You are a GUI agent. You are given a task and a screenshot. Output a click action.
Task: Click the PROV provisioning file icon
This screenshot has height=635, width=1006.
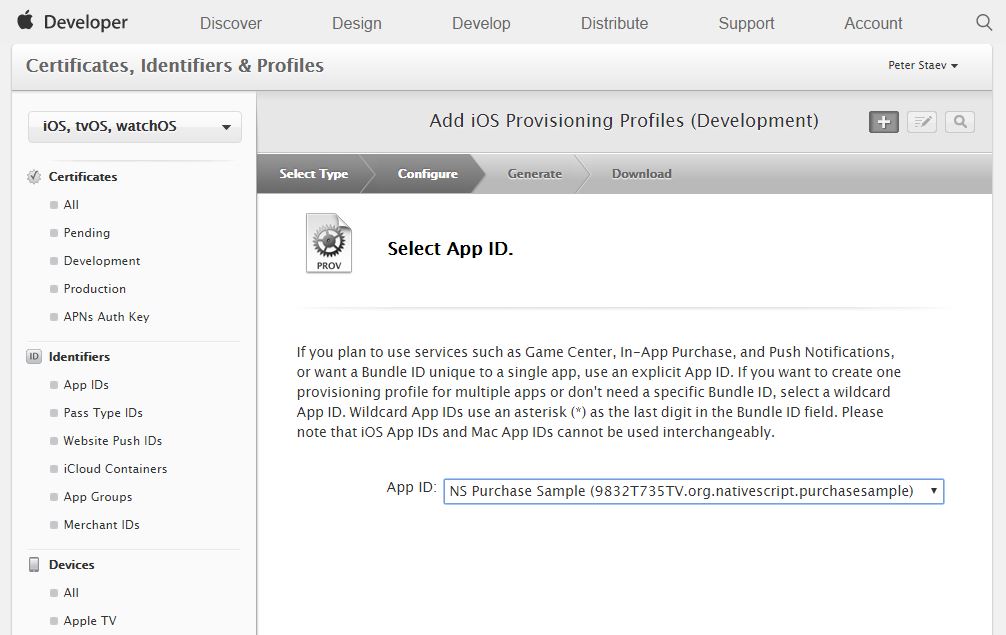coord(328,243)
